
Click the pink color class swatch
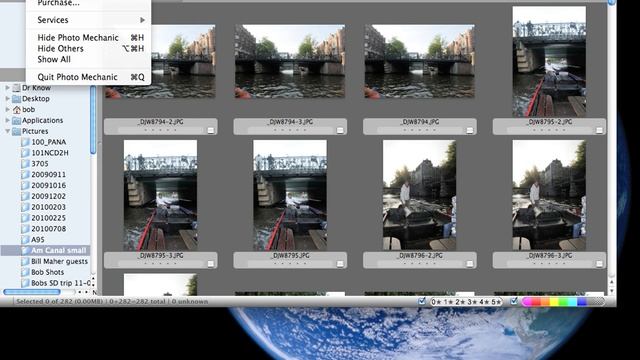point(527,302)
